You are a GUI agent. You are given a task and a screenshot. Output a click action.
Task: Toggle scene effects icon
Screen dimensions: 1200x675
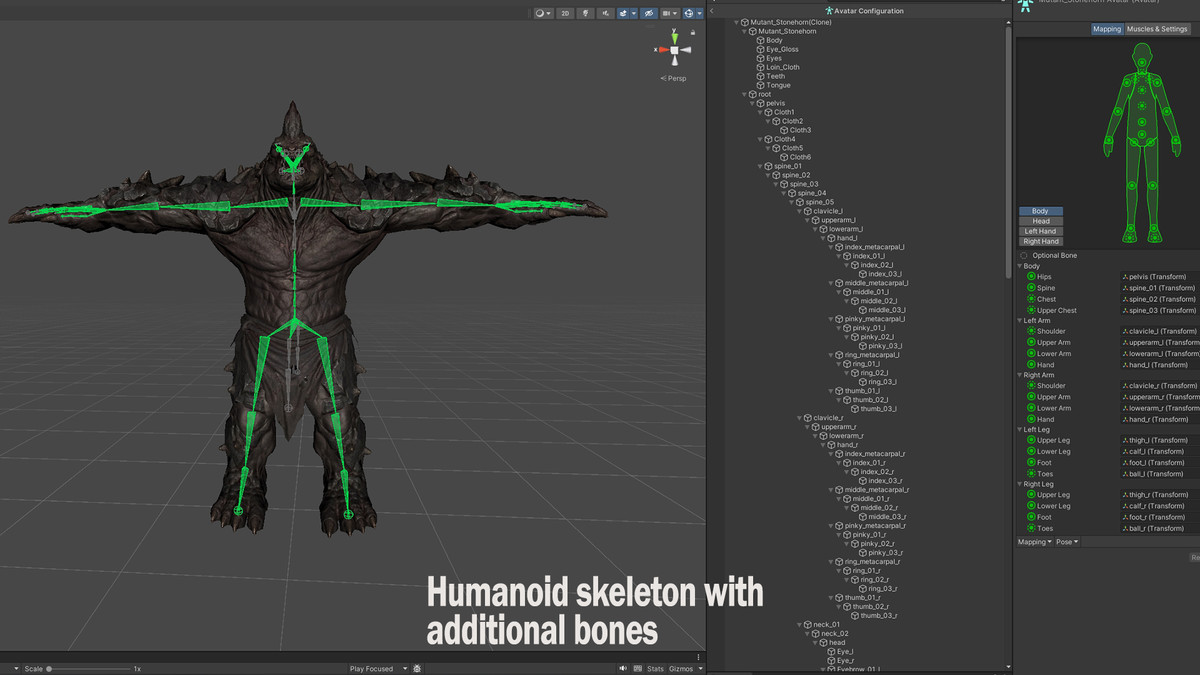[x=623, y=13]
